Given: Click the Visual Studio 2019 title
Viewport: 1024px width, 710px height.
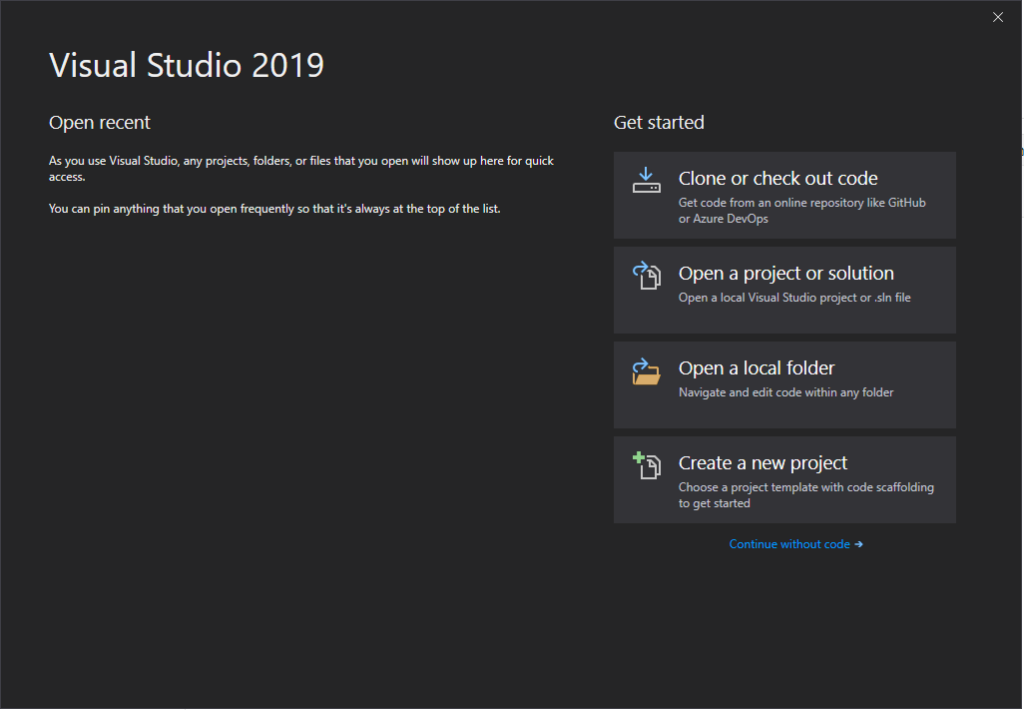Looking at the screenshot, I should 186,65.
